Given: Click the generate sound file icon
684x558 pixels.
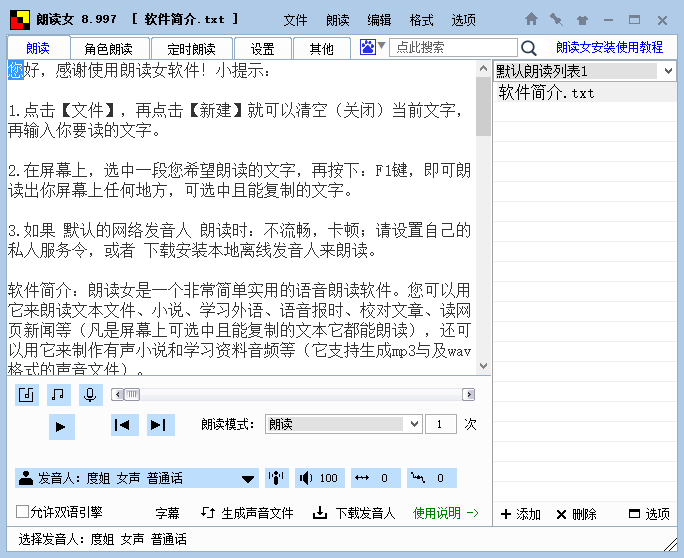Looking at the screenshot, I should (x=208, y=513).
